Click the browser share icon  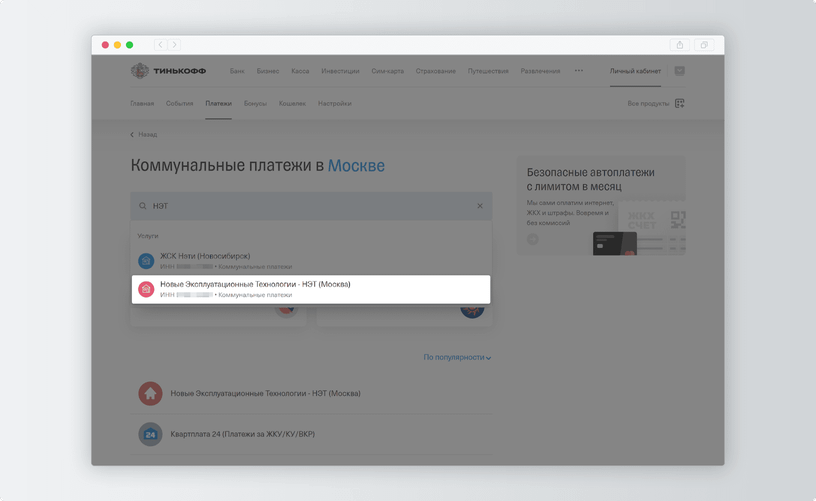tap(680, 45)
